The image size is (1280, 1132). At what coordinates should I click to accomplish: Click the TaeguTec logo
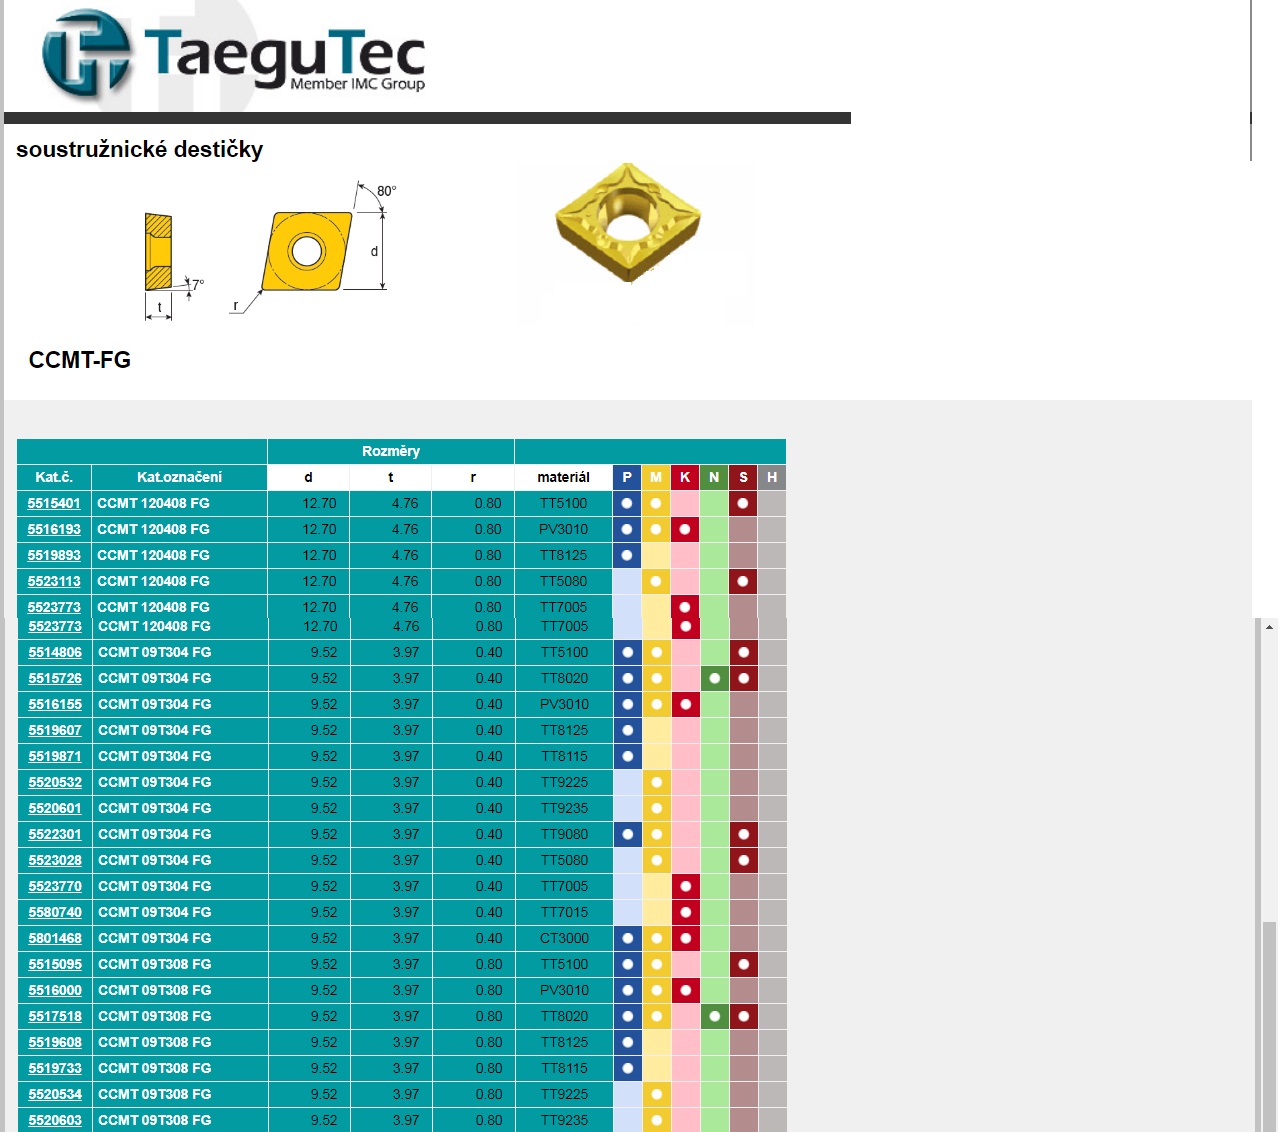pyautogui.click(x=230, y=55)
